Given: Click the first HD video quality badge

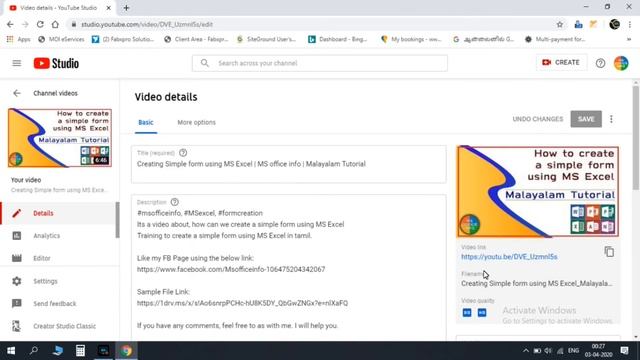Looking at the screenshot, I should pos(467,313).
